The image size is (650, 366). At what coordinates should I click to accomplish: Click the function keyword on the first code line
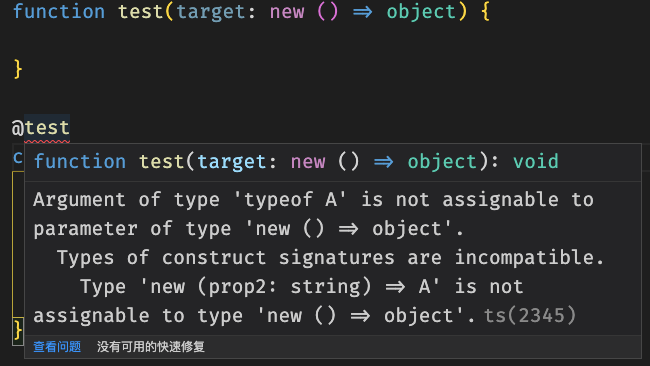(59, 11)
